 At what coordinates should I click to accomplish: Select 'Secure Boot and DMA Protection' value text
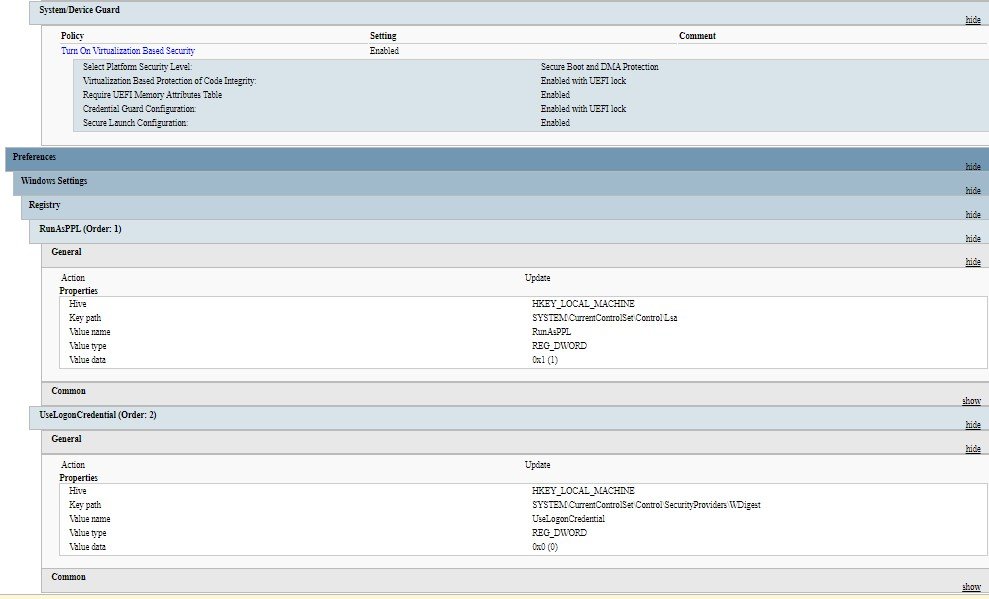pos(599,67)
